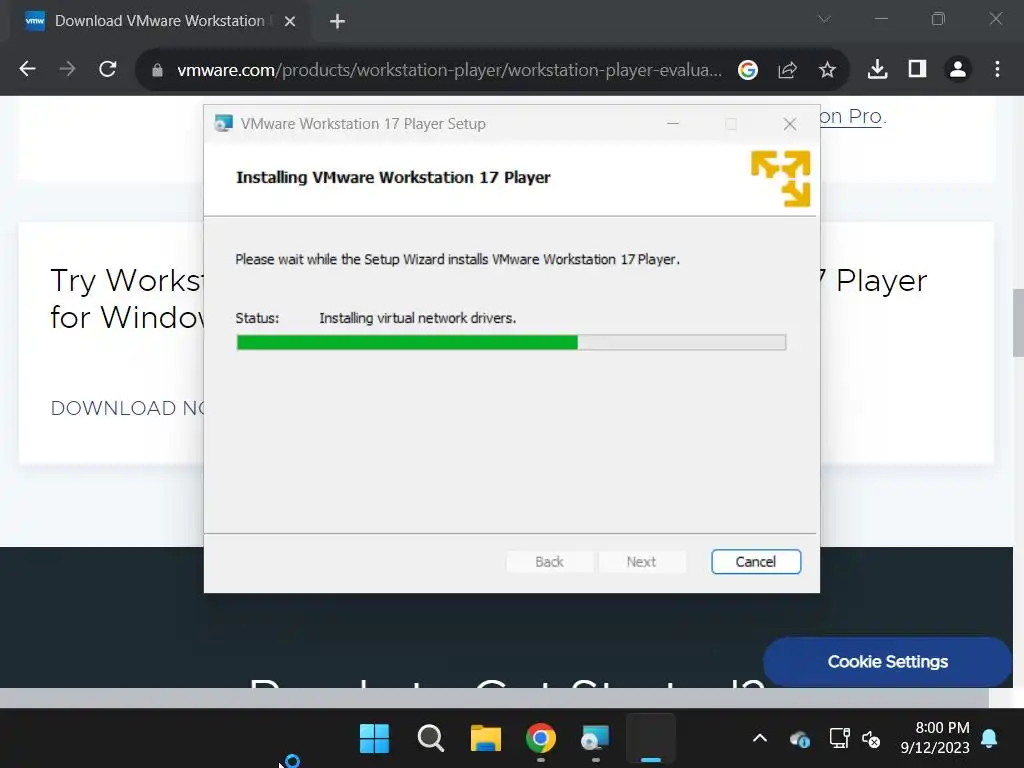The height and width of the screenshot is (768, 1024).
Task: Close the VMware Workstation 17 Player Setup window
Action: 790,124
